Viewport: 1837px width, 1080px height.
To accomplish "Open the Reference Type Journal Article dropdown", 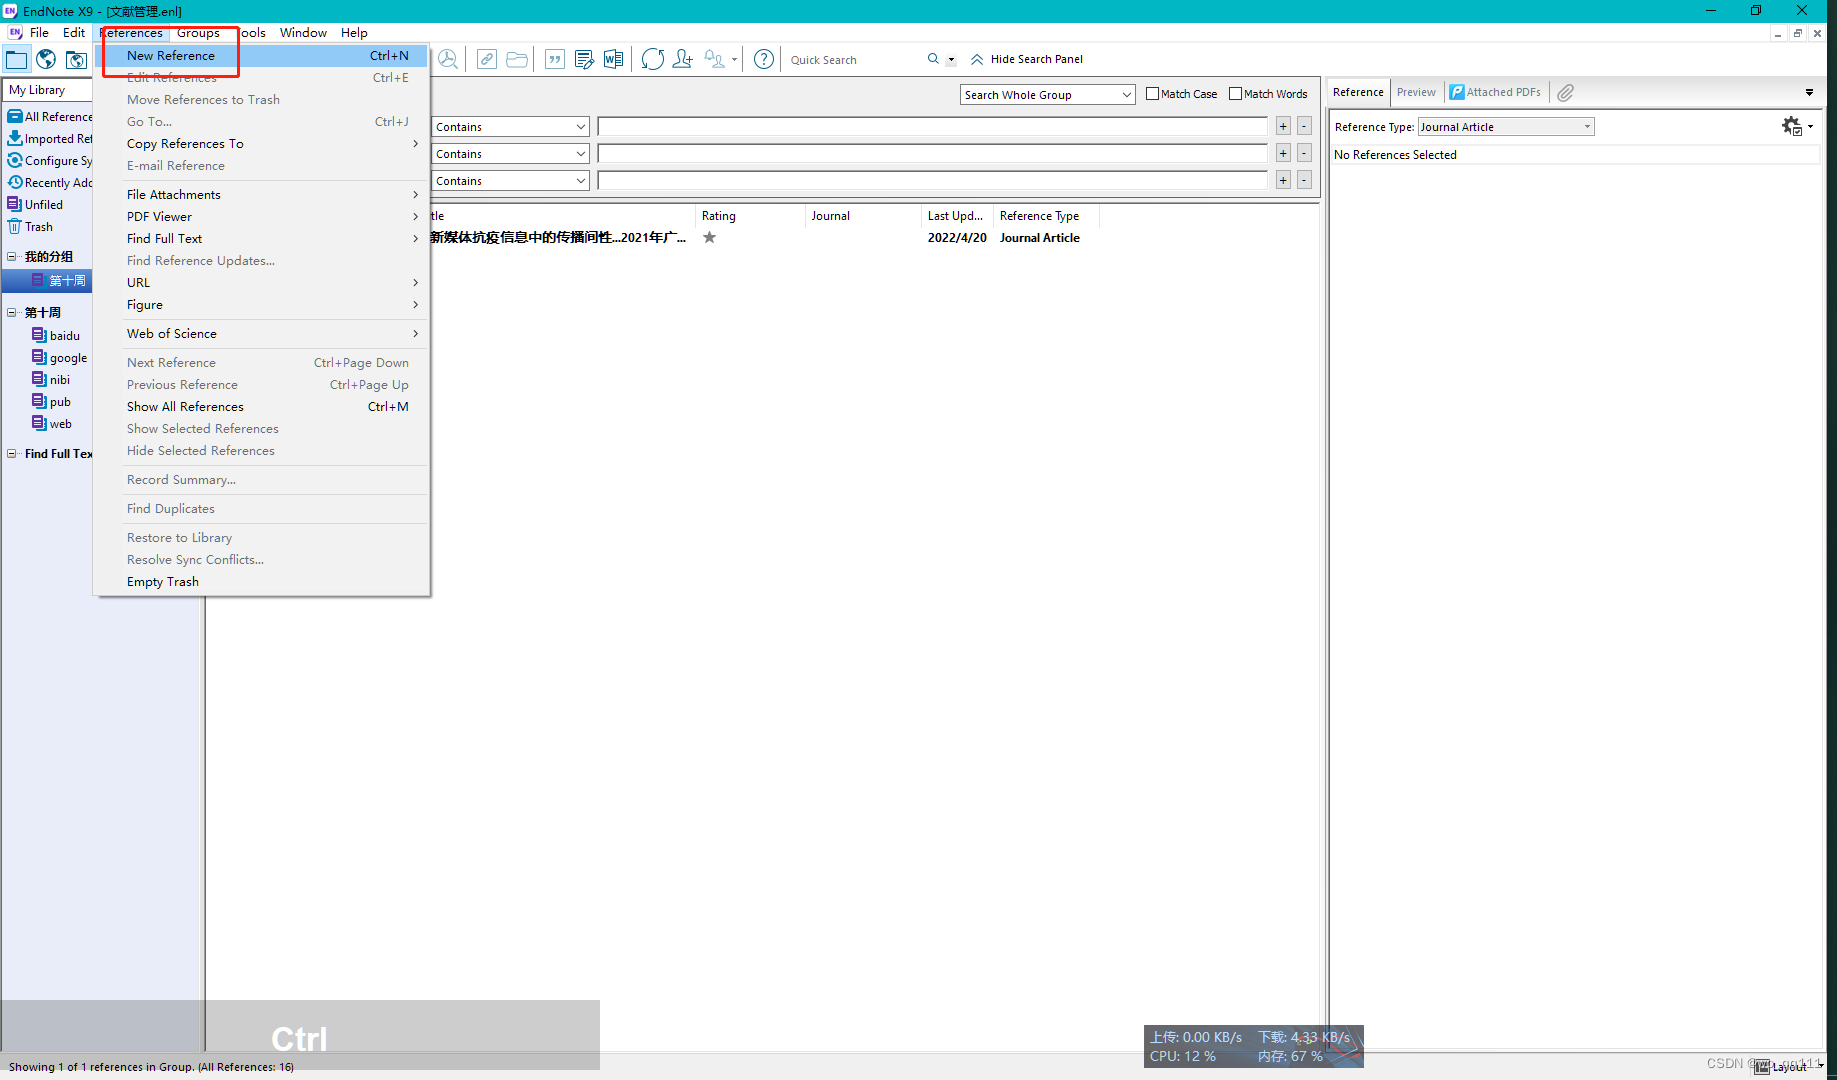I will click(1506, 127).
